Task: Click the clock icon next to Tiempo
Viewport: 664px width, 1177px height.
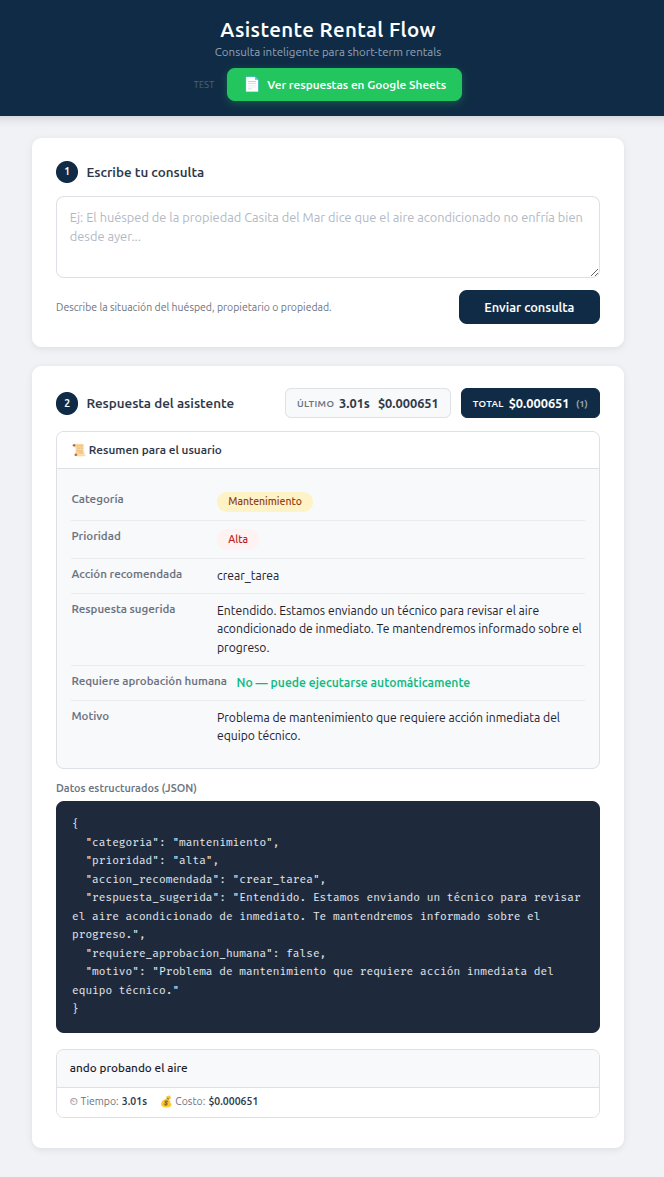Action: click(74, 1101)
